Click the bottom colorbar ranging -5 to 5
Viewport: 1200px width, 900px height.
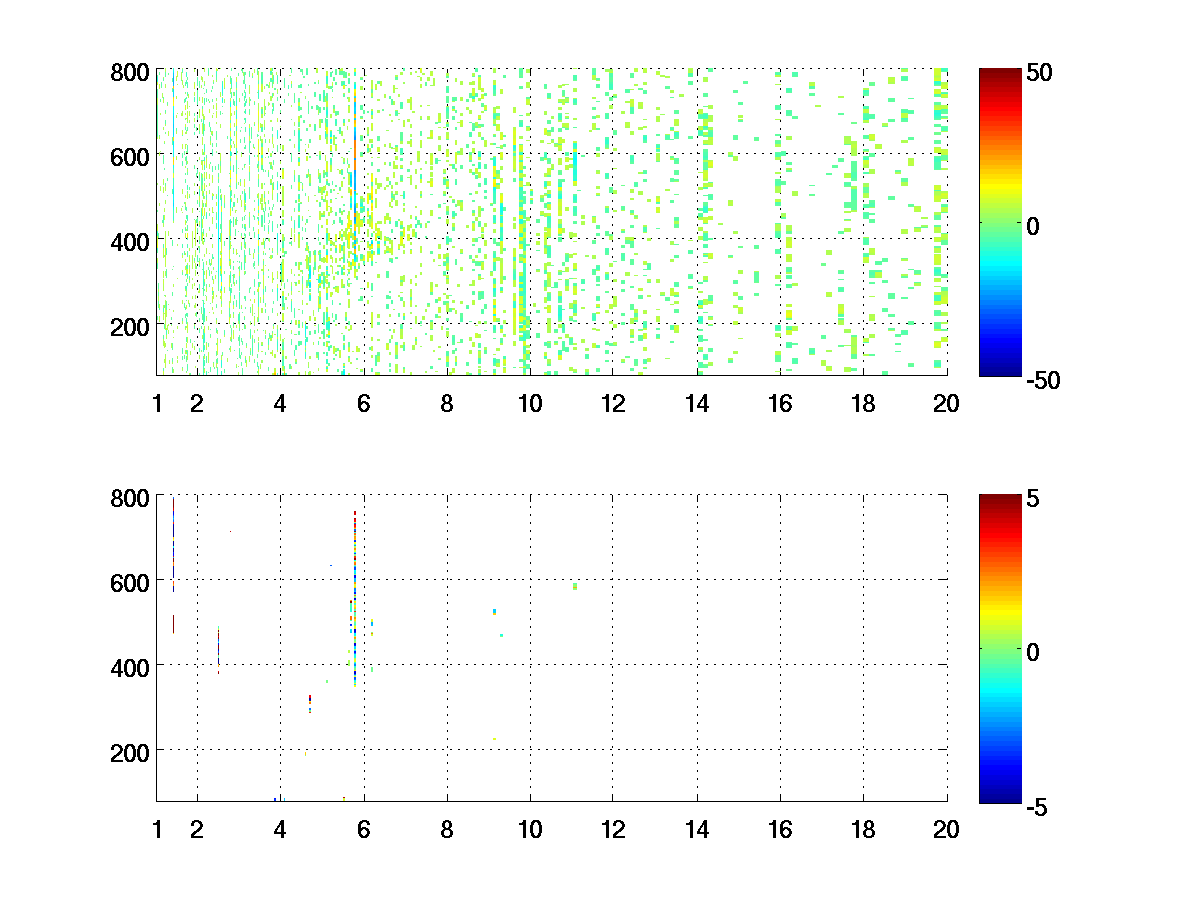tap(999, 648)
